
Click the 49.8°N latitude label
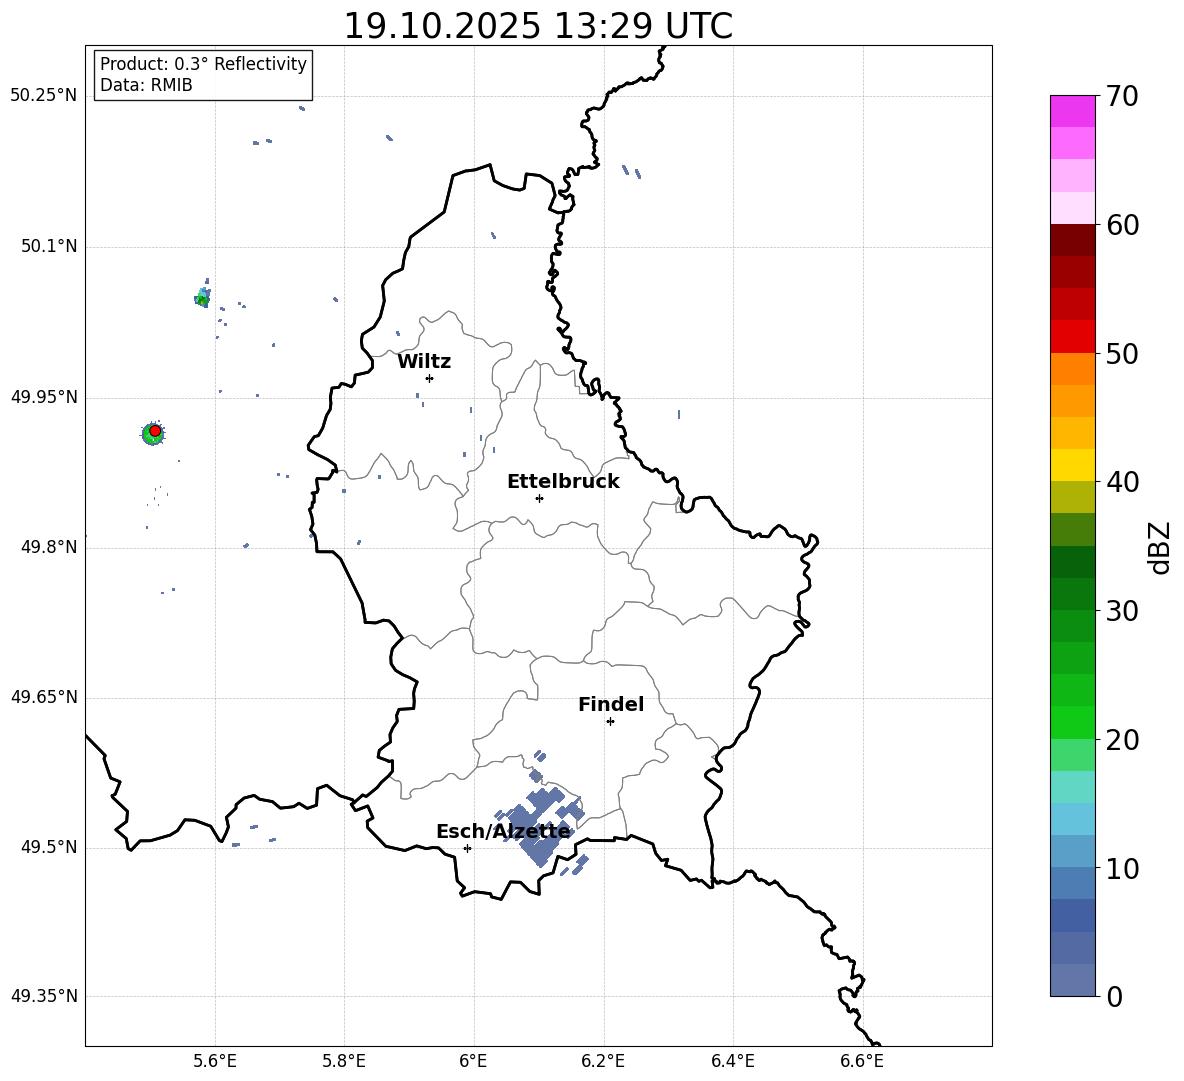click(x=49, y=547)
